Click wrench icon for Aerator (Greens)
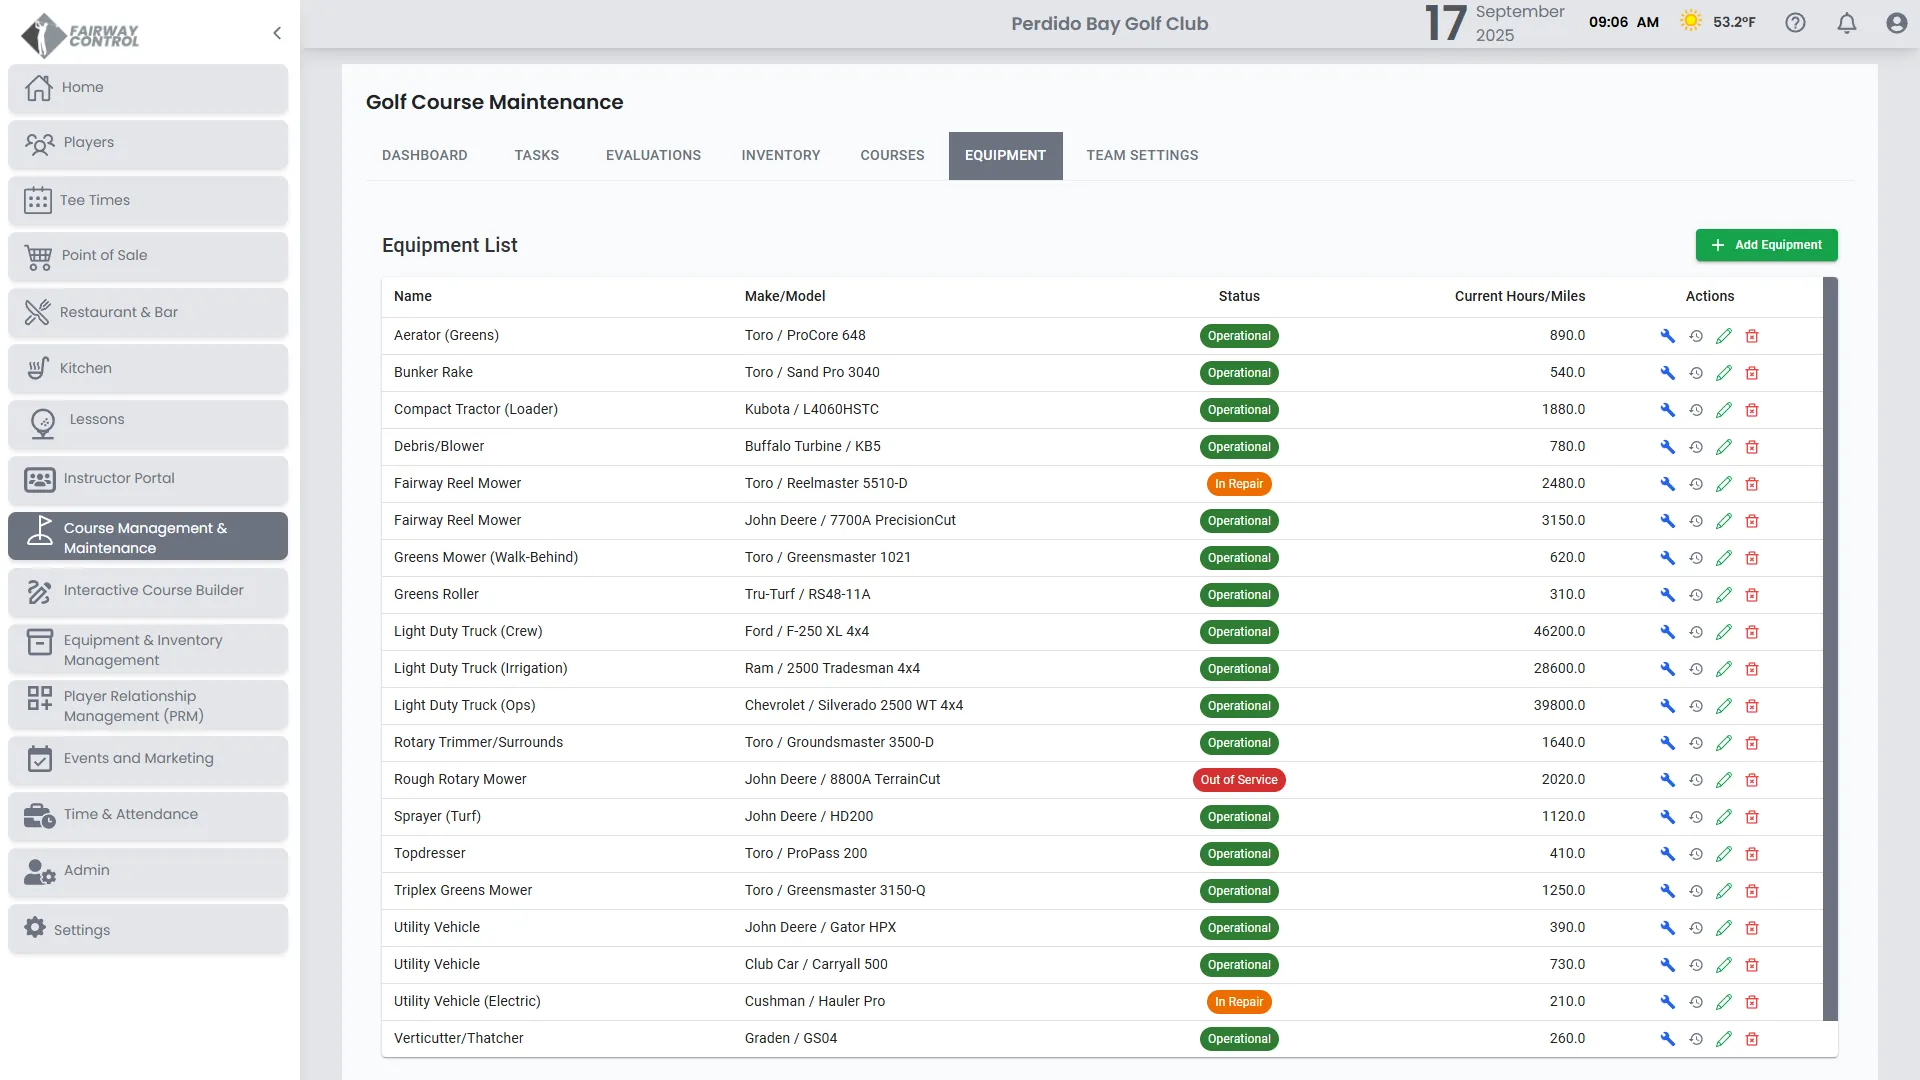This screenshot has width=1920, height=1080. click(x=1667, y=336)
